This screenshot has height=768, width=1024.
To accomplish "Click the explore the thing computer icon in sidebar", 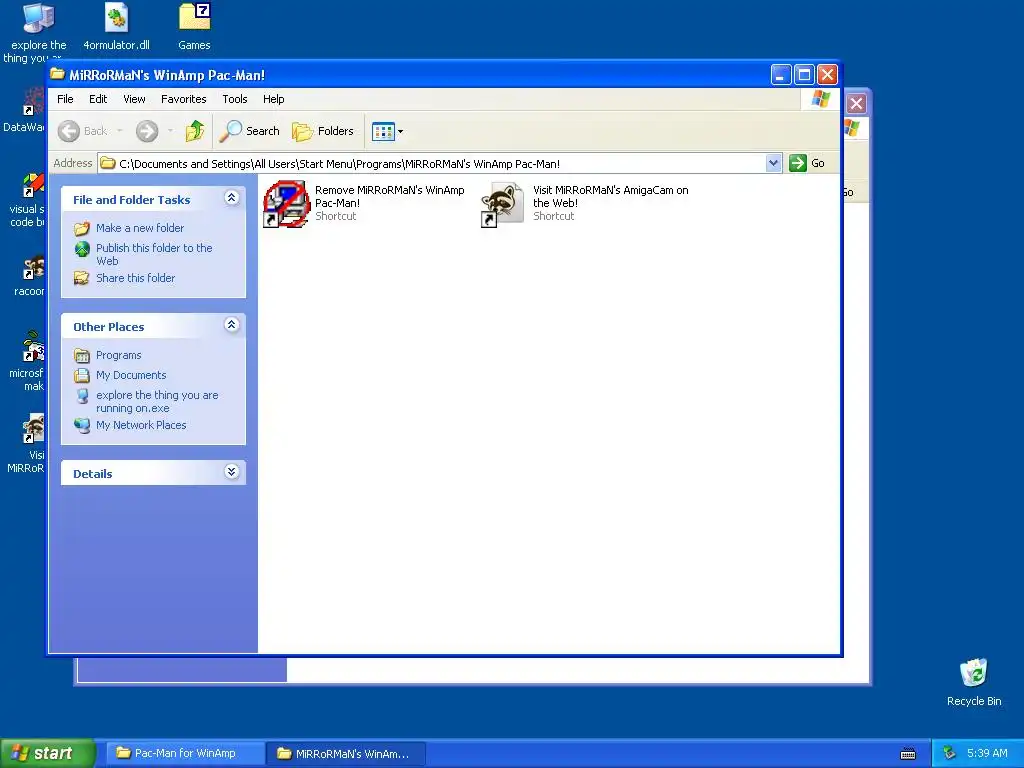I will point(82,396).
